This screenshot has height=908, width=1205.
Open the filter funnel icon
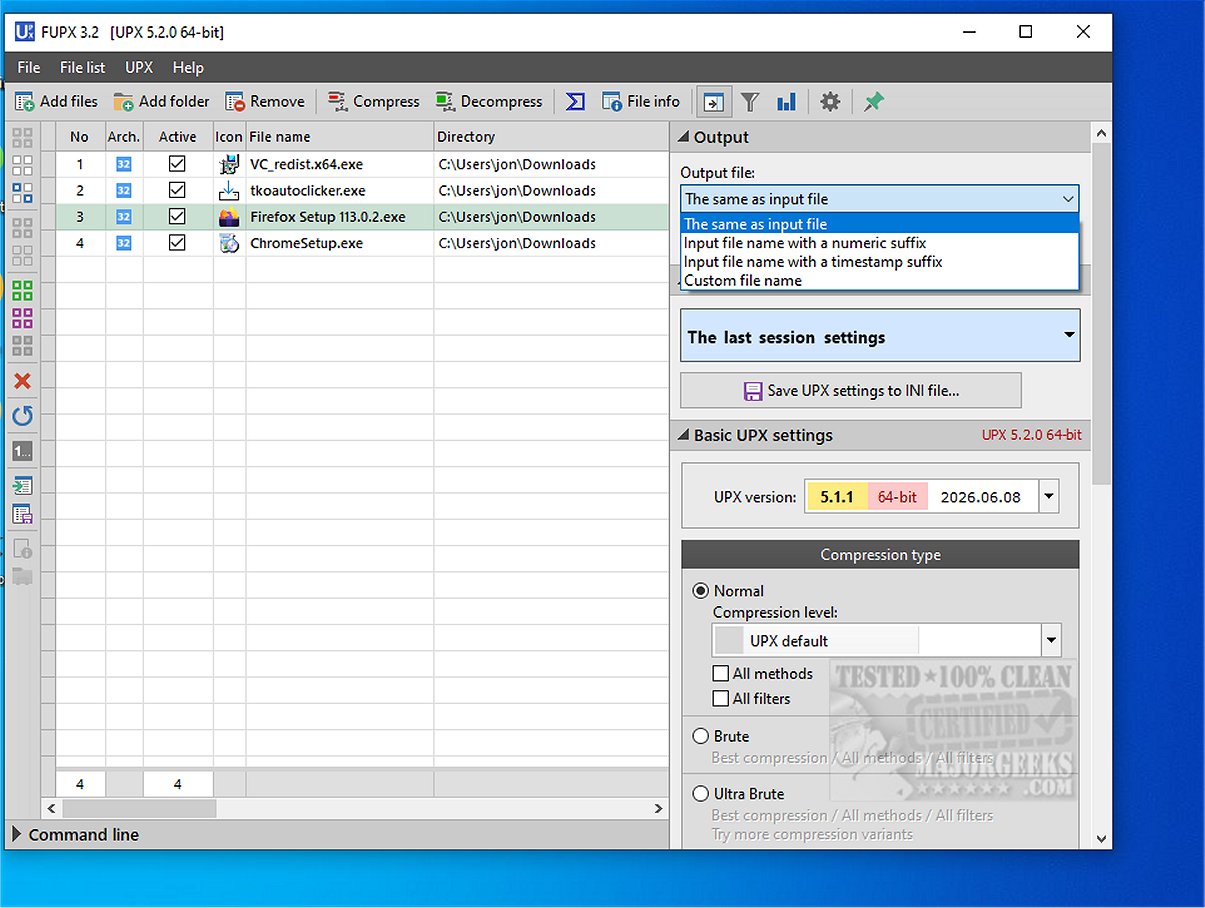click(750, 101)
